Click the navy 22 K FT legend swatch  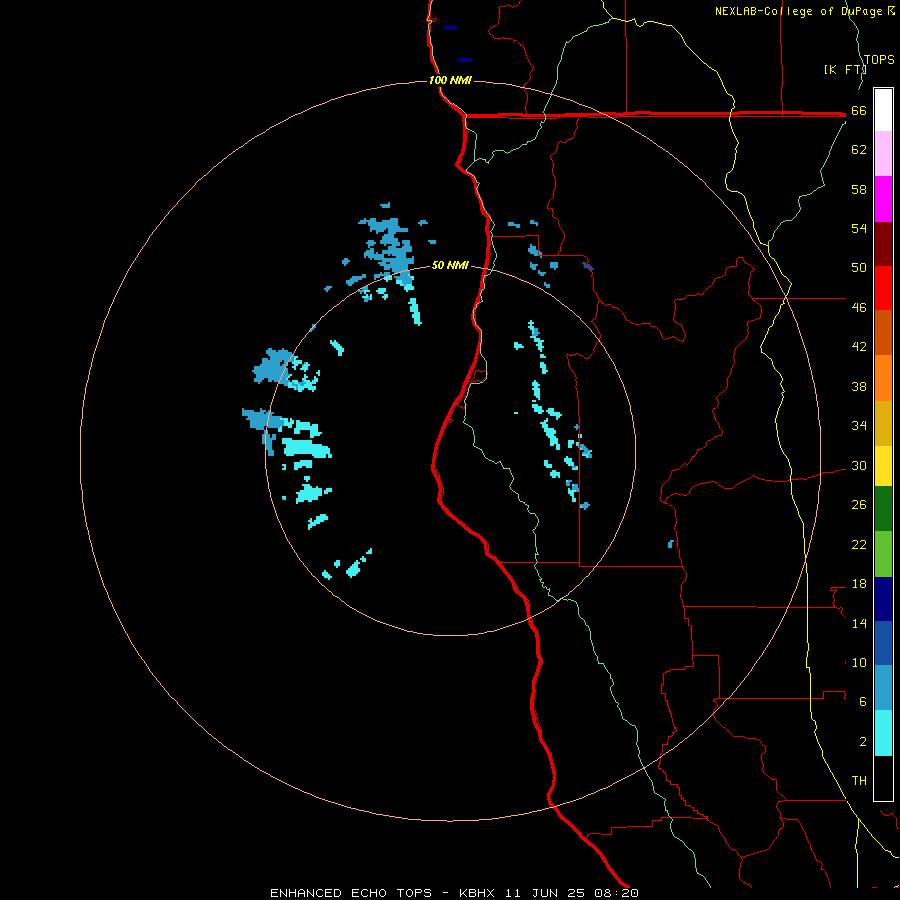[x=883, y=599]
